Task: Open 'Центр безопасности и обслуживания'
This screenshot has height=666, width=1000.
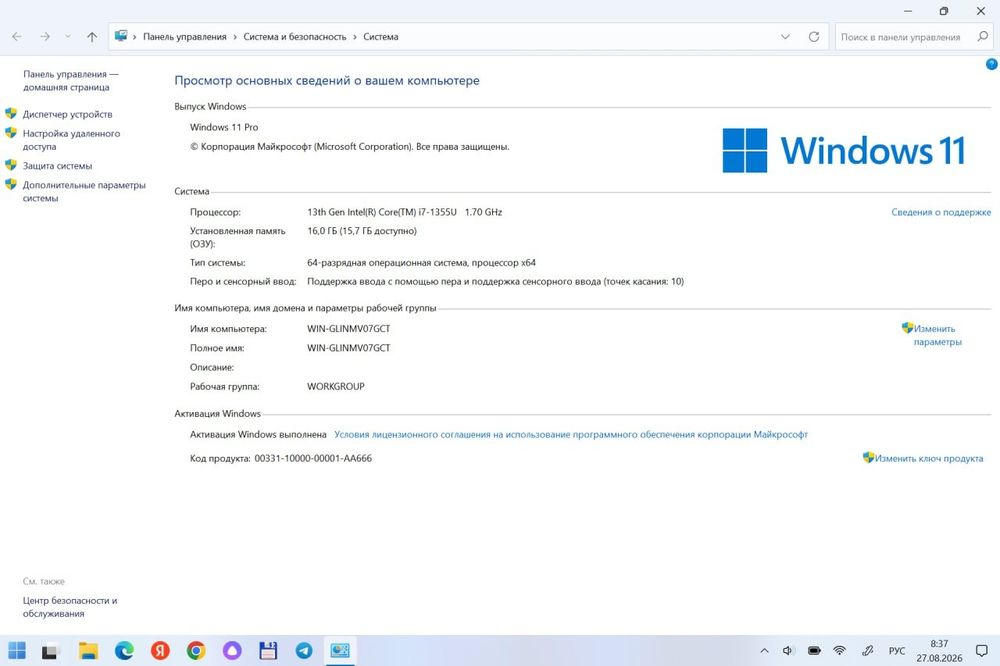Action: [x=70, y=607]
